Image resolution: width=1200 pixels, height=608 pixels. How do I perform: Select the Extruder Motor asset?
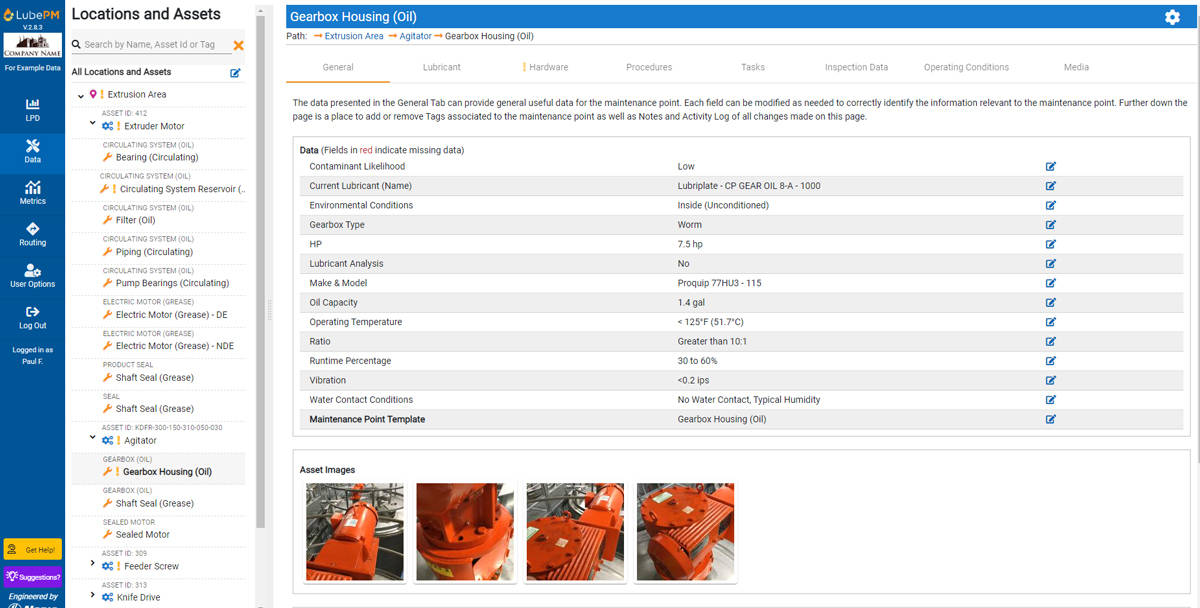click(x=154, y=127)
